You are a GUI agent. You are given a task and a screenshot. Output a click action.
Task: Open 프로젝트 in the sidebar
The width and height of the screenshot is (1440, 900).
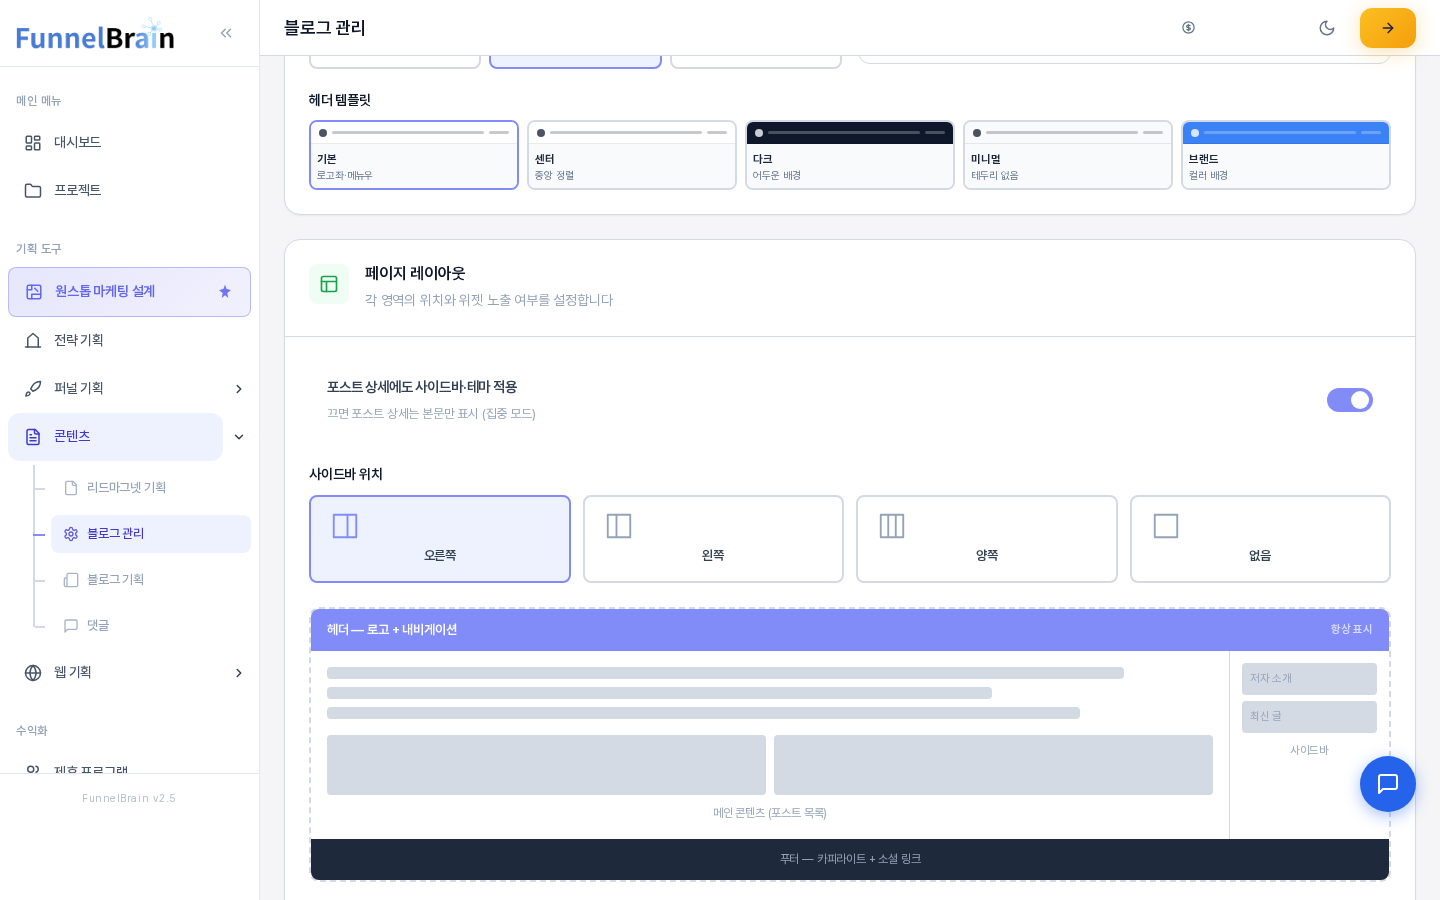pyautogui.click(x=130, y=191)
